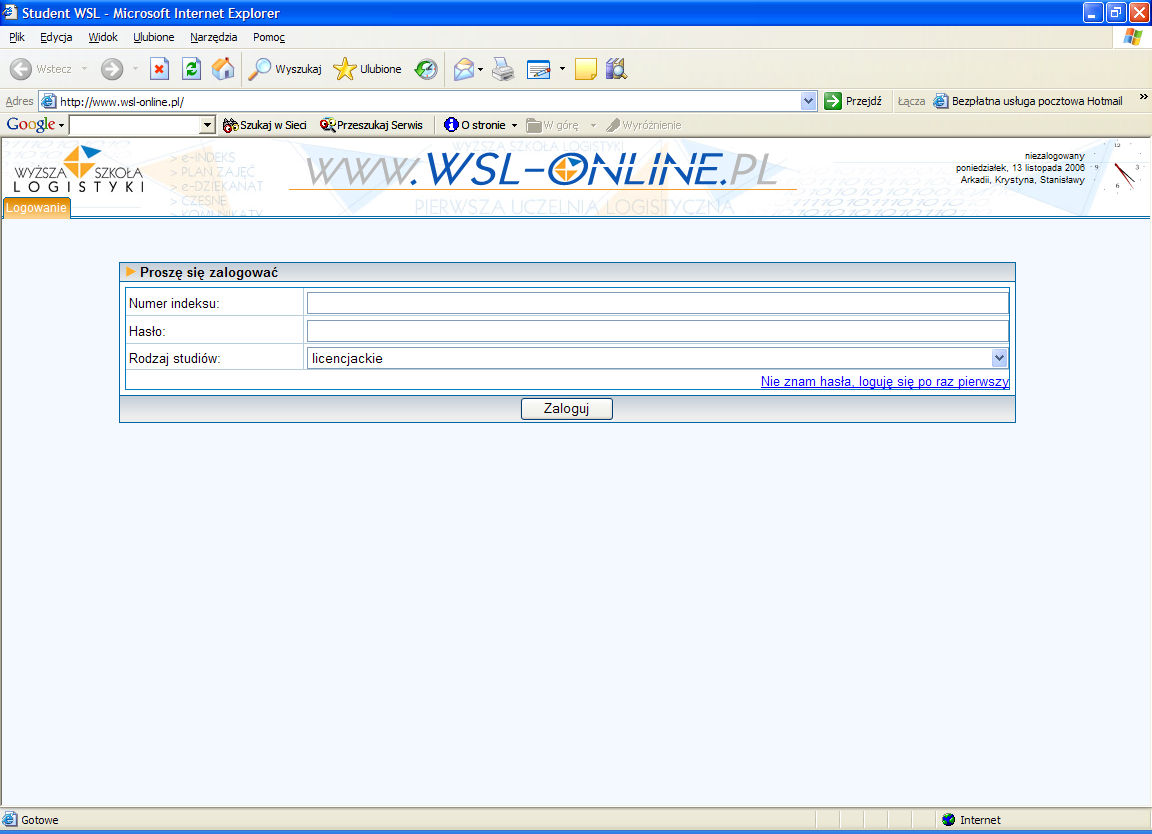Open the Google logo toolbar menu
Image resolution: width=1152 pixels, height=834 pixels.
pyautogui.click(x=35, y=125)
